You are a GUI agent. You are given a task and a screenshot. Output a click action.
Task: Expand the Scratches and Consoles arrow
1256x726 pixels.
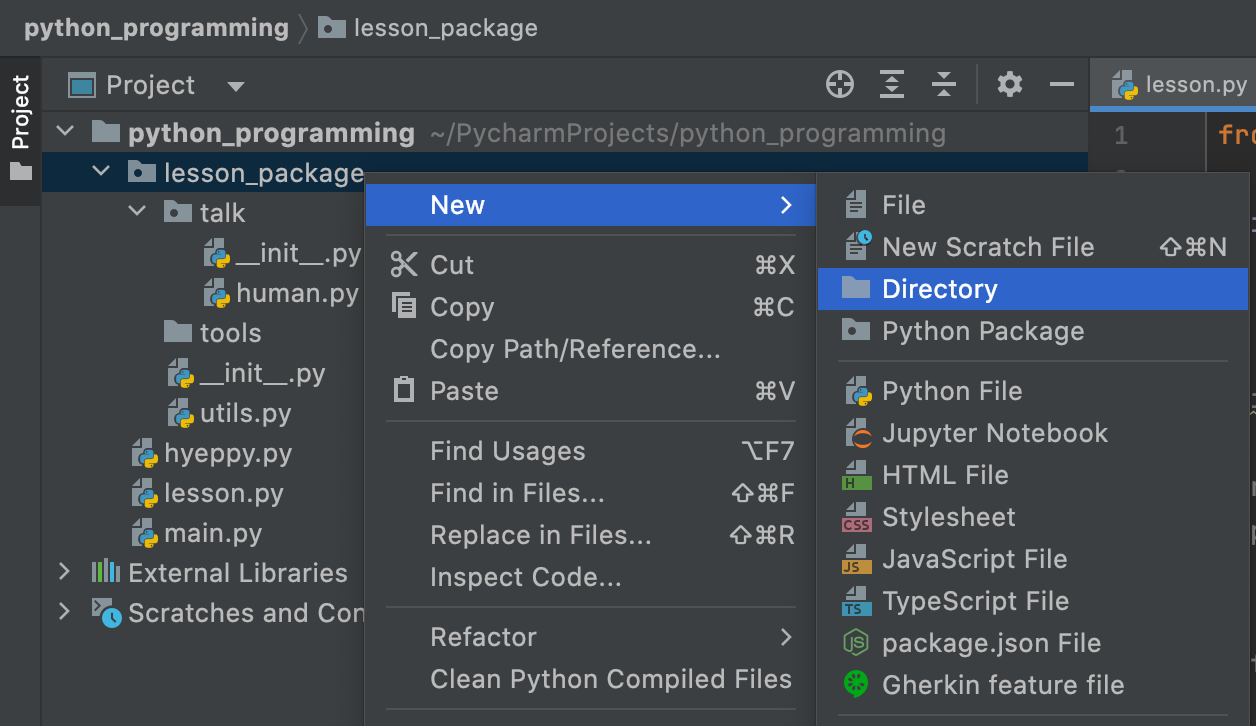[65, 612]
